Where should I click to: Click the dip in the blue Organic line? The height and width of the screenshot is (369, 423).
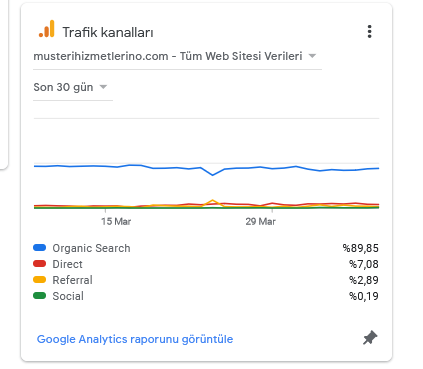(213, 175)
